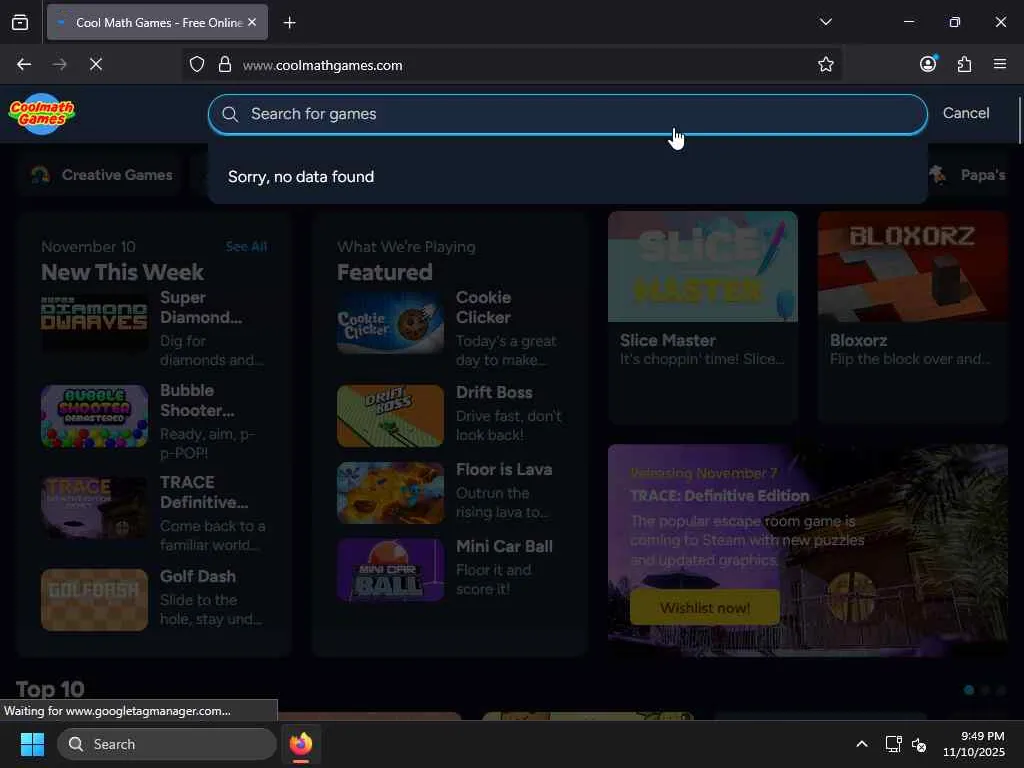Viewport: 1024px width, 768px height.
Task: Open the taskbar clock and date
Action: click(973, 744)
